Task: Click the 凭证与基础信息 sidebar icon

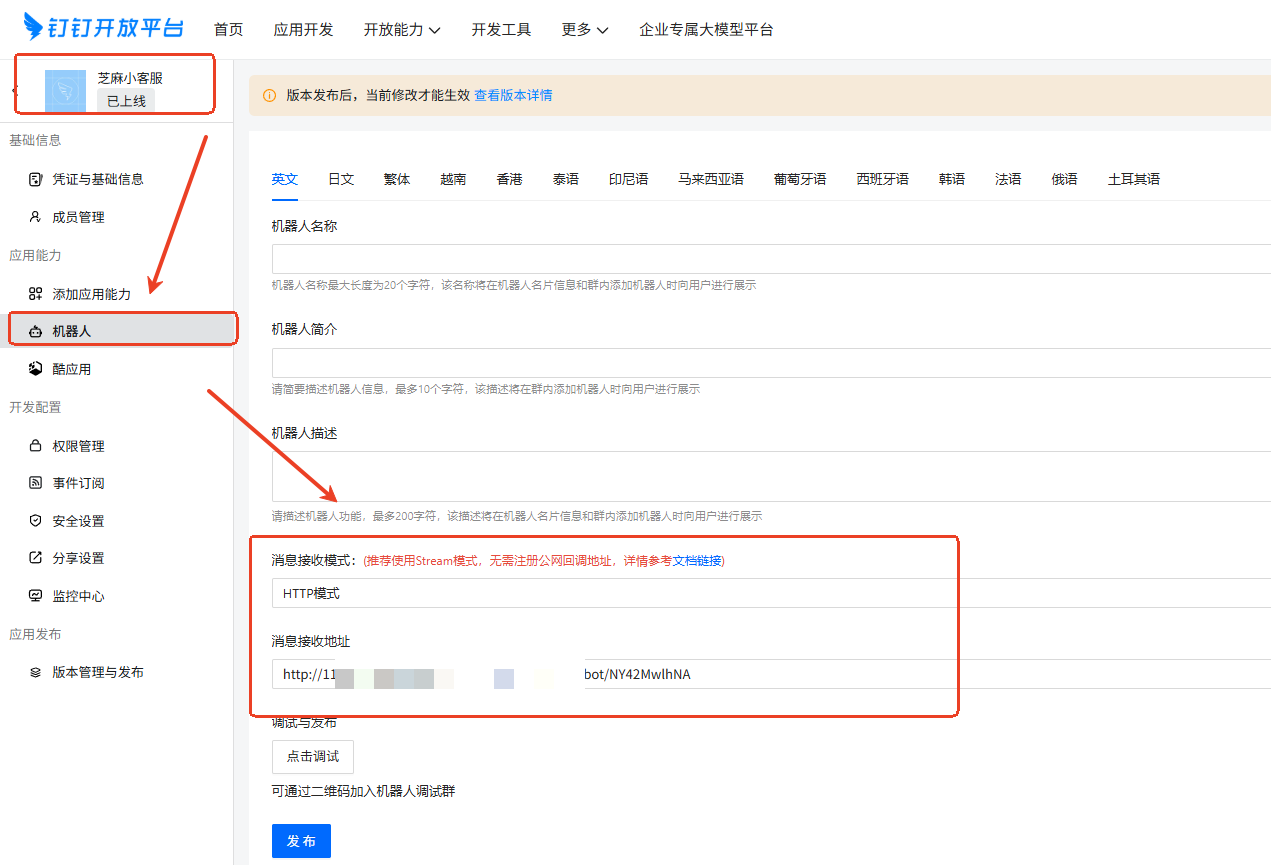Action: click(x=36, y=179)
